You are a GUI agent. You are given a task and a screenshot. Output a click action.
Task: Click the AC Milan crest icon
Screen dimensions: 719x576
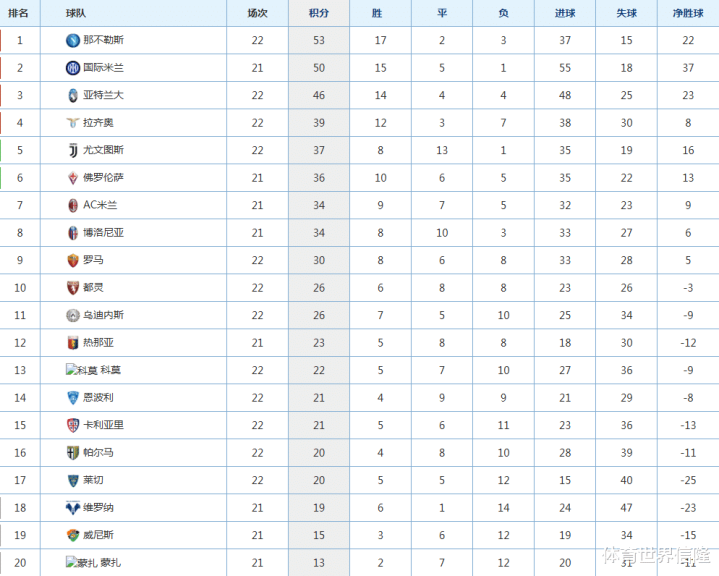(x=72, y=205)
